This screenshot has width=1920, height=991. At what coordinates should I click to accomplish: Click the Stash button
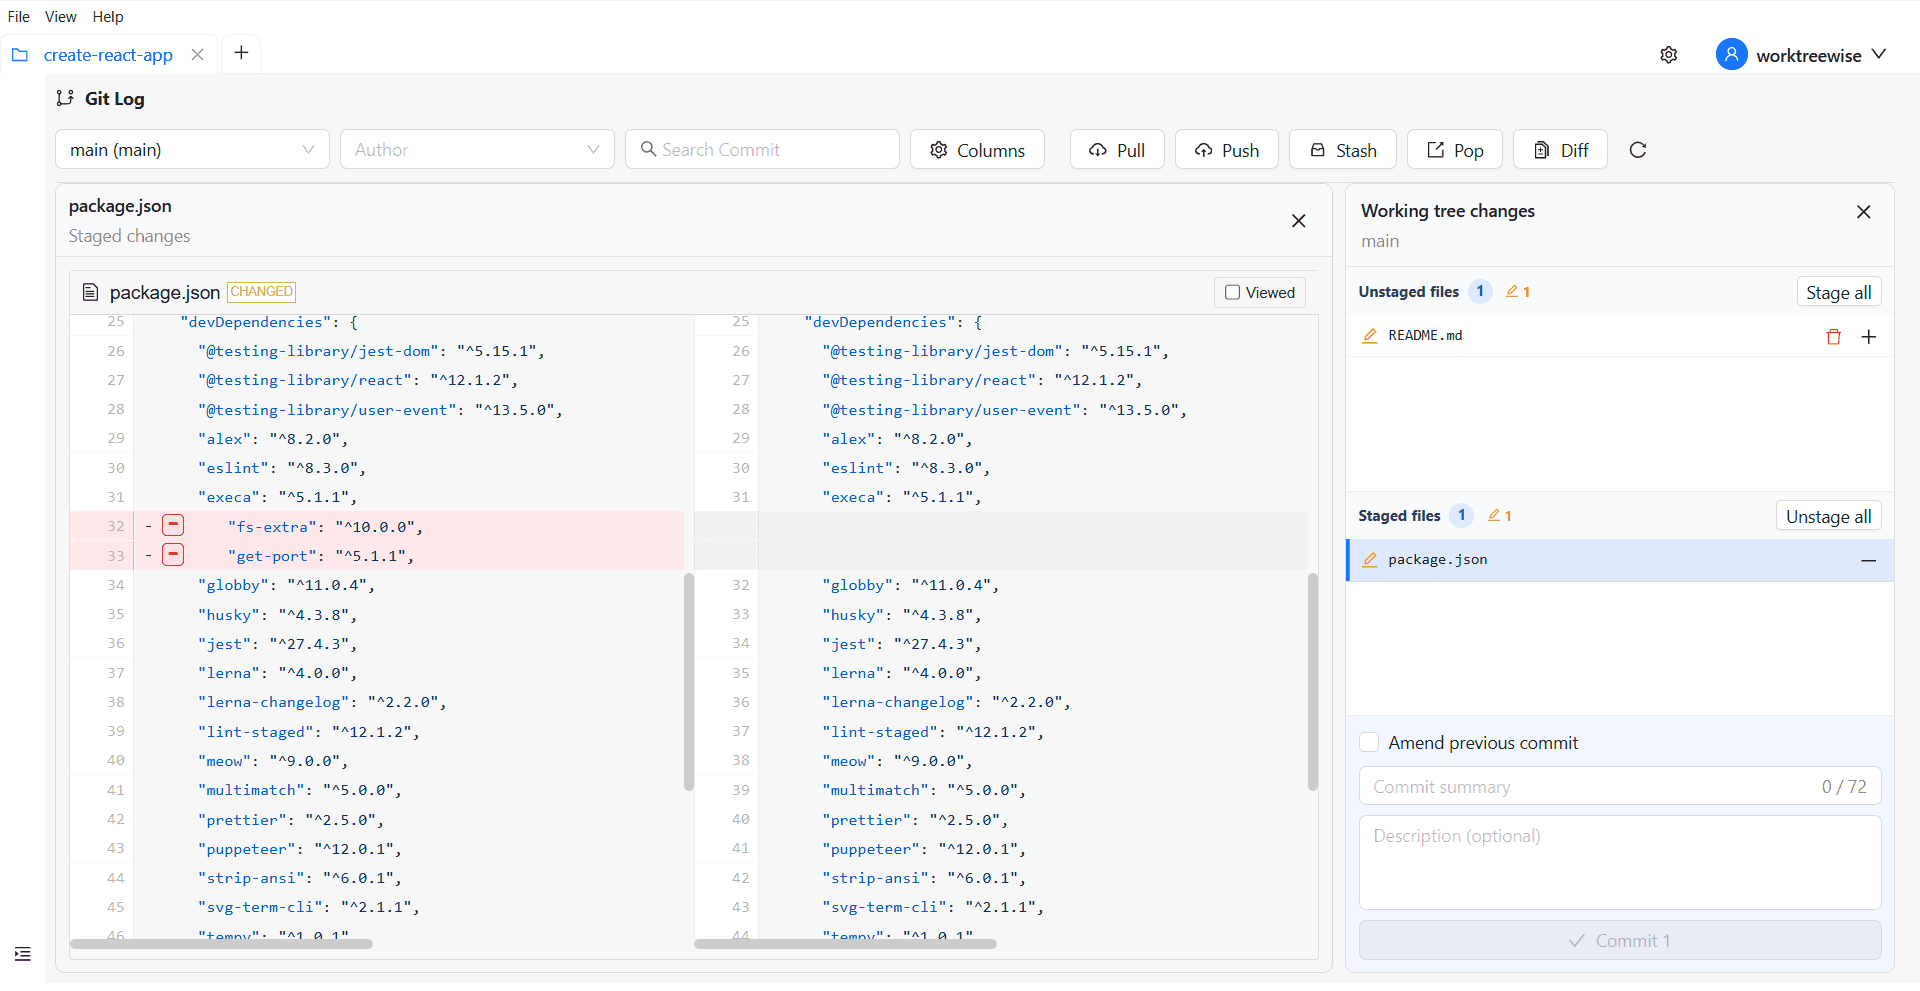click(1343, 149)
